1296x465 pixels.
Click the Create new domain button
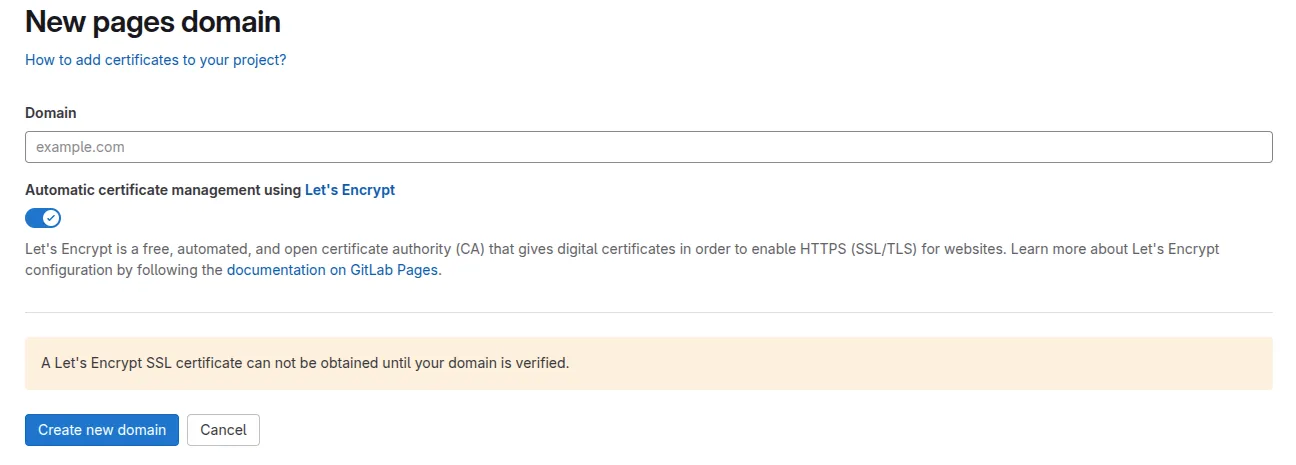point(102,430)
